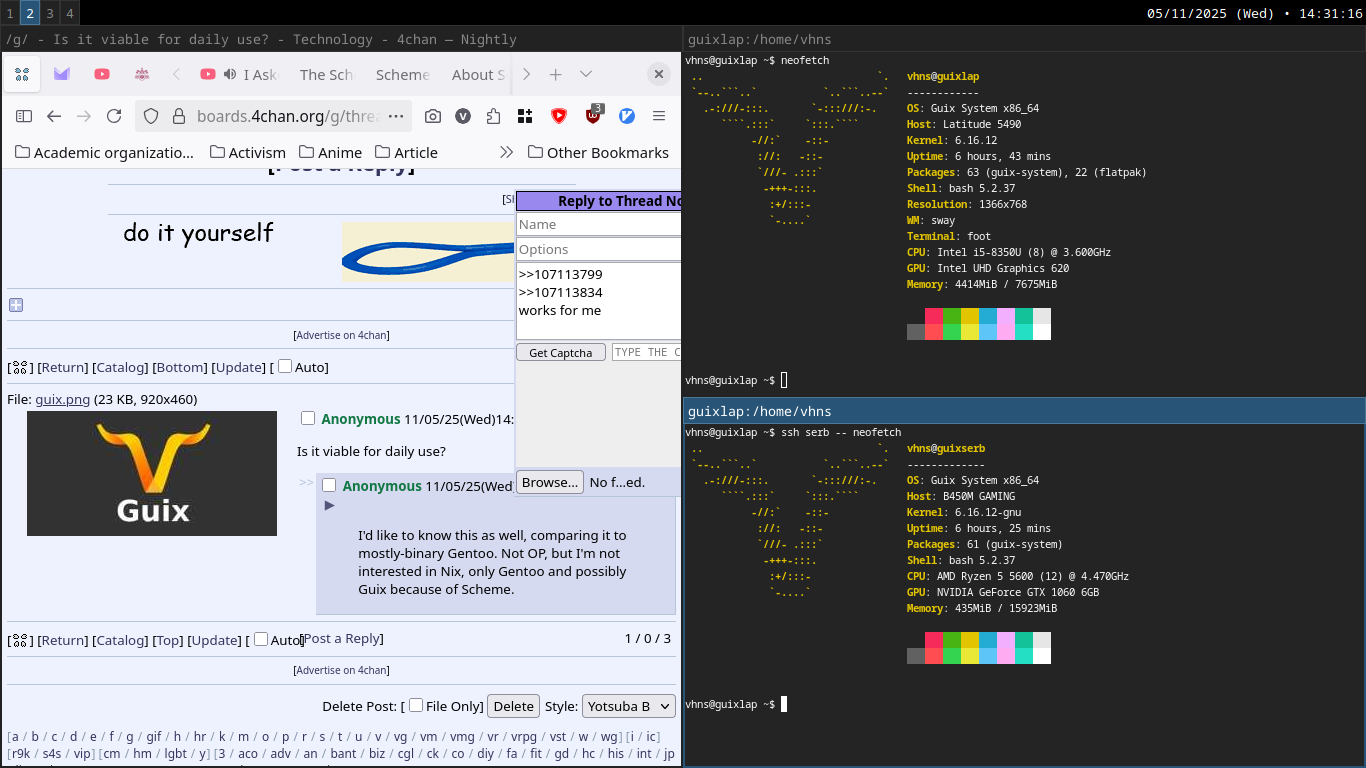Enable the Auto checkbox beside the Top link
This screenshot has height=768, width=1366.
pyautogui.click(x=261, y=639)
